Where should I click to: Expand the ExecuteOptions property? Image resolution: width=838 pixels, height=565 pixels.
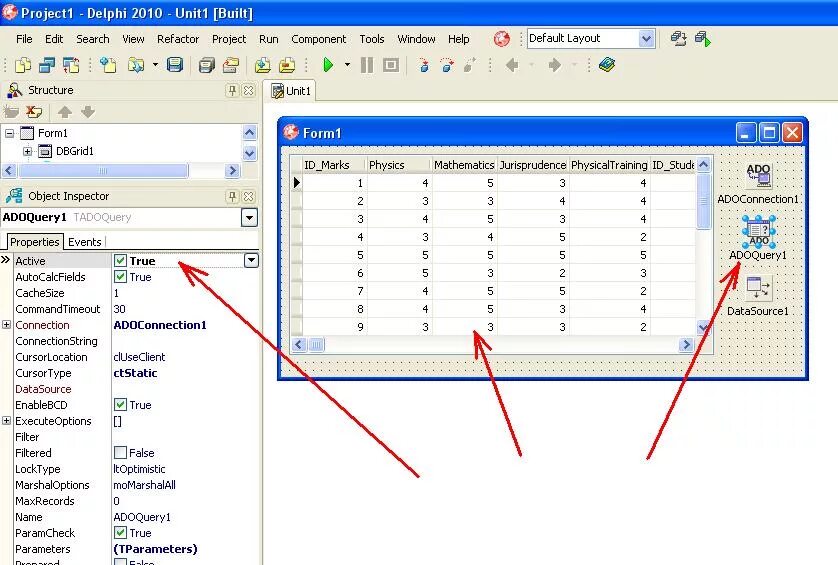tap(6, 421)
